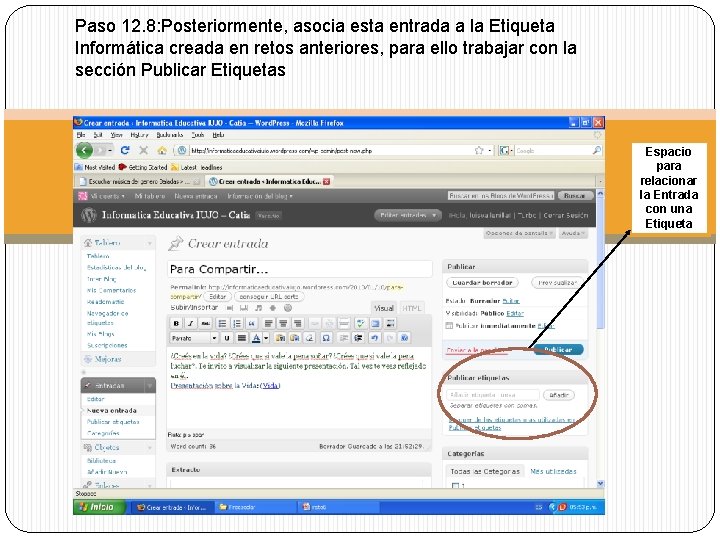Bookmark this page with the star icon
This screenshot has width=720, height=540.
pos(479,150)
